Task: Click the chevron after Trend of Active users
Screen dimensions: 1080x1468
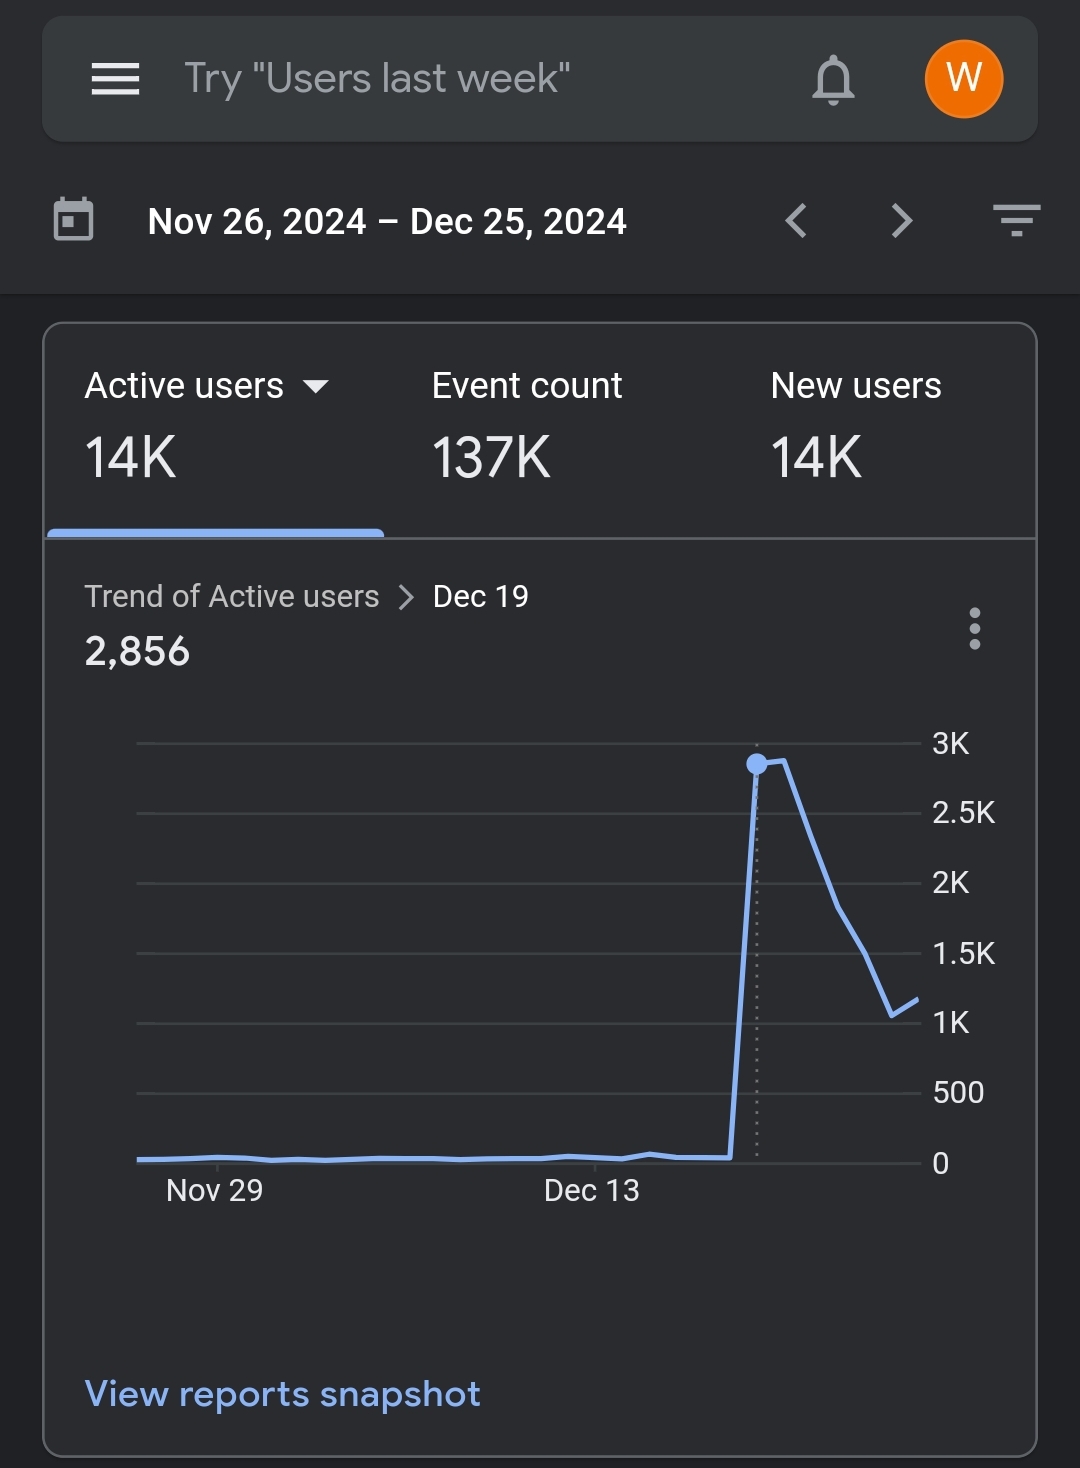Action: tap(406, 597)
